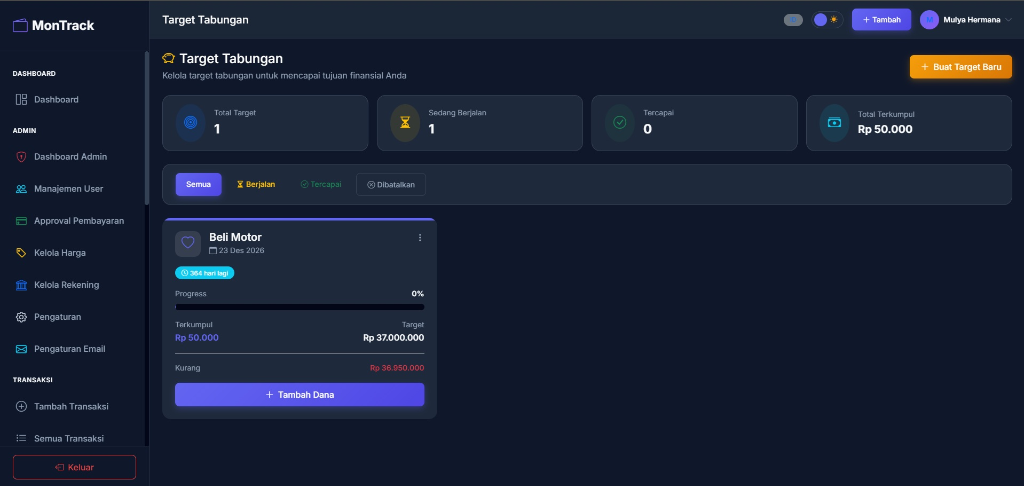The image size is (1024, 486).
Task: Select the Semua filter tab
Action: point(198,185)
